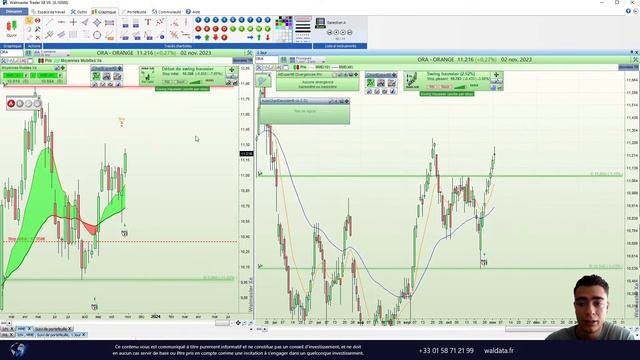The height and width of the screenshot is (360, 640).
Task: Toggle the checkbox in left chart toolbar
Action: pos(30,61)
